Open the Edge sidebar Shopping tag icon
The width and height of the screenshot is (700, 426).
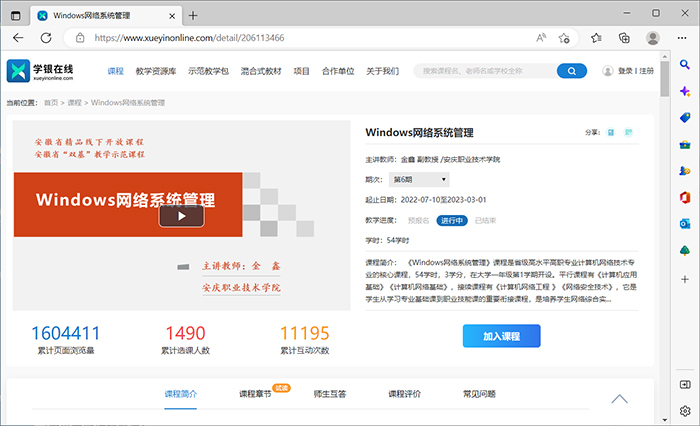685,117
